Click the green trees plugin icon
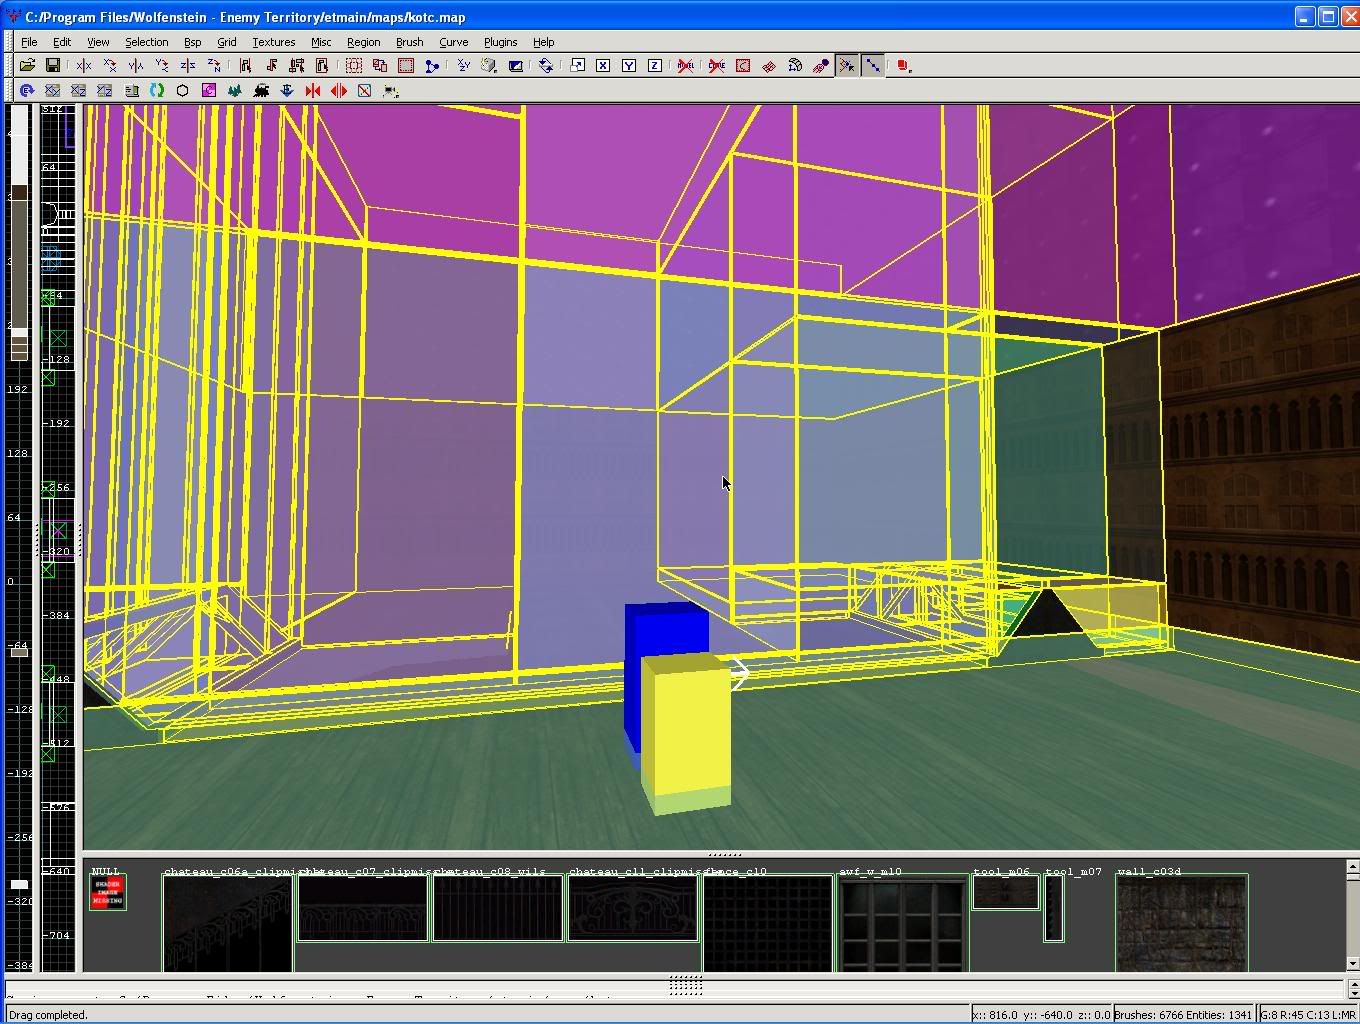 point(235,90)
